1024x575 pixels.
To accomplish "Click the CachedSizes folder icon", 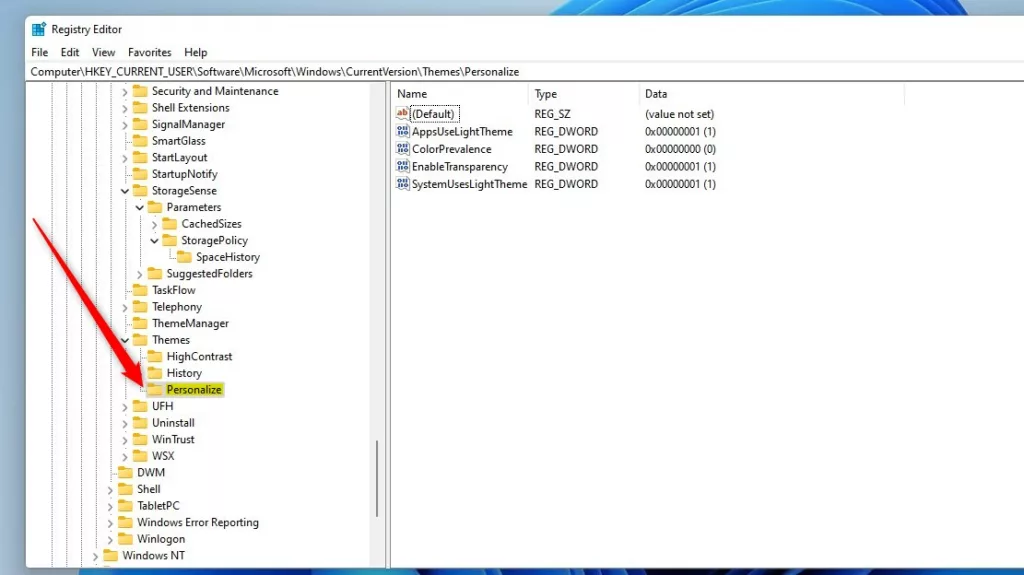I will coord(170,223).
